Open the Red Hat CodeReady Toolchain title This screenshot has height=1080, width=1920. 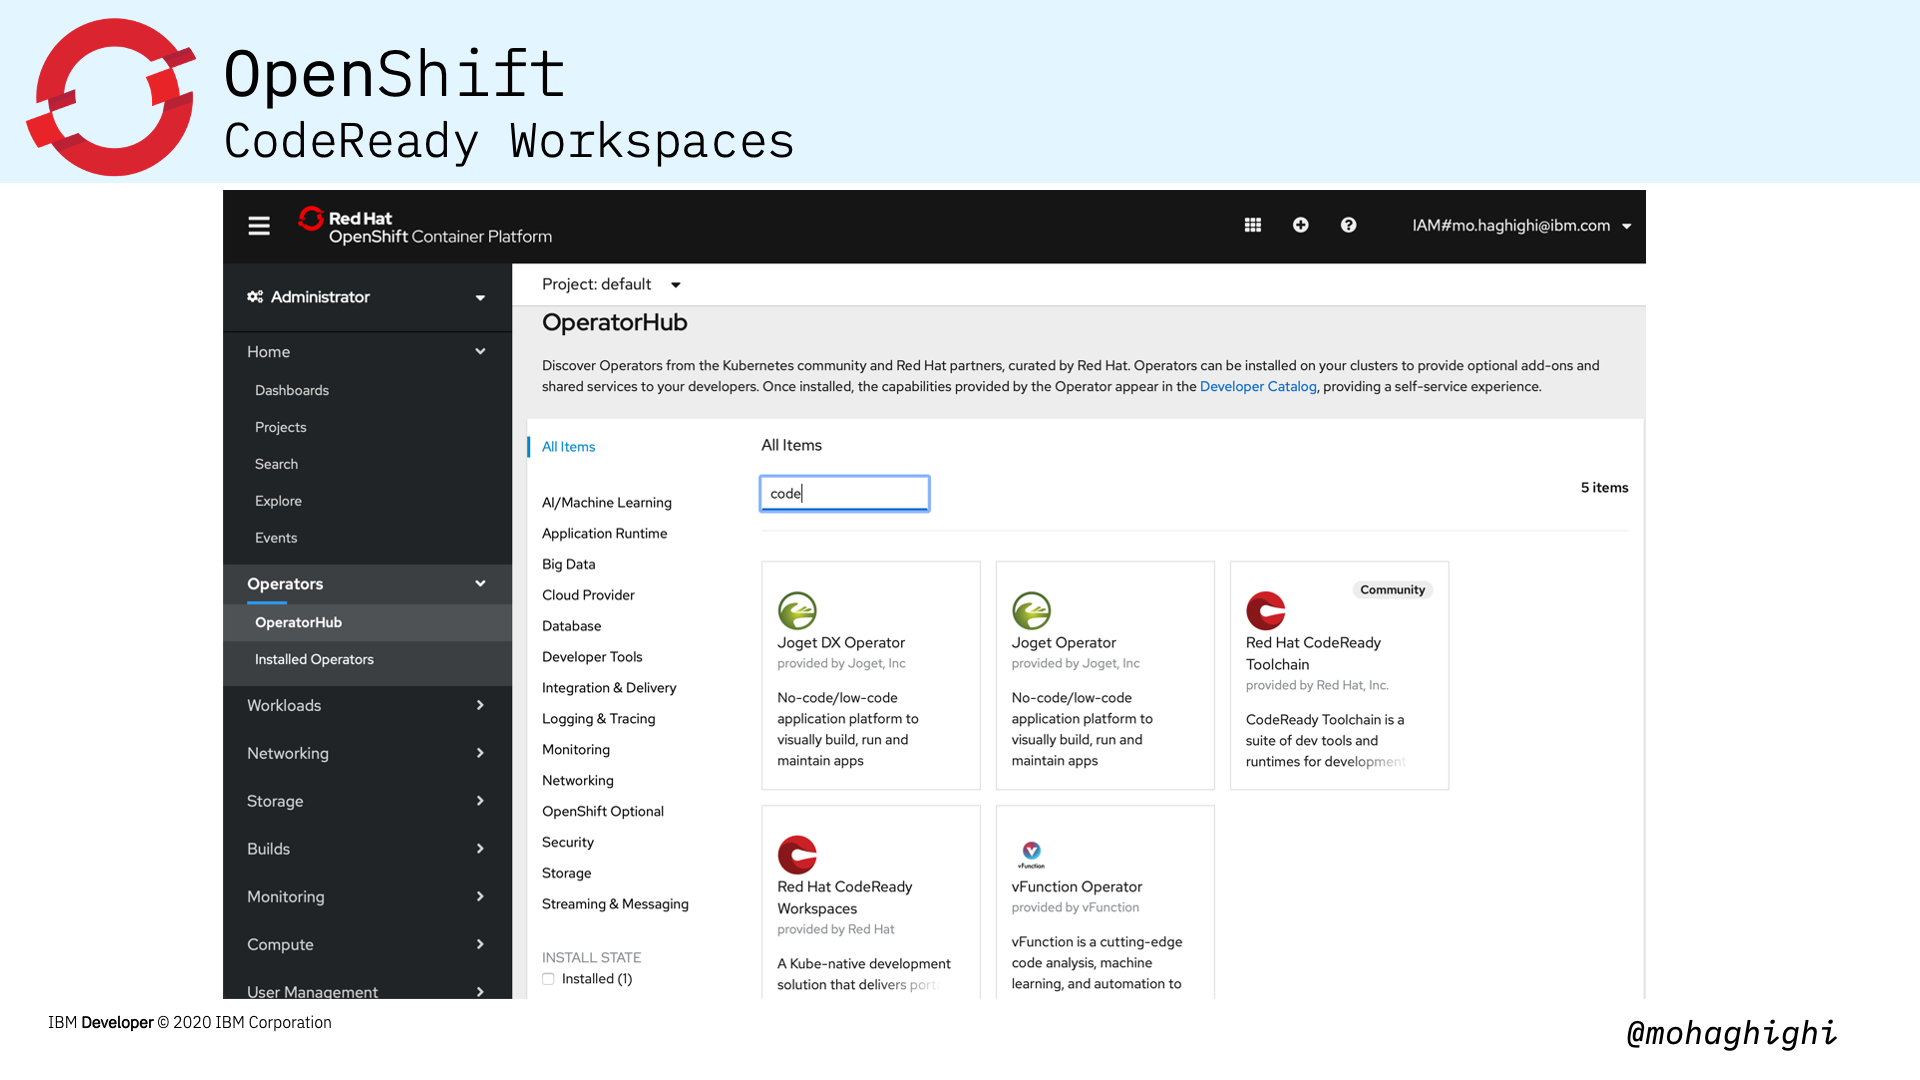pos(1313,654)
